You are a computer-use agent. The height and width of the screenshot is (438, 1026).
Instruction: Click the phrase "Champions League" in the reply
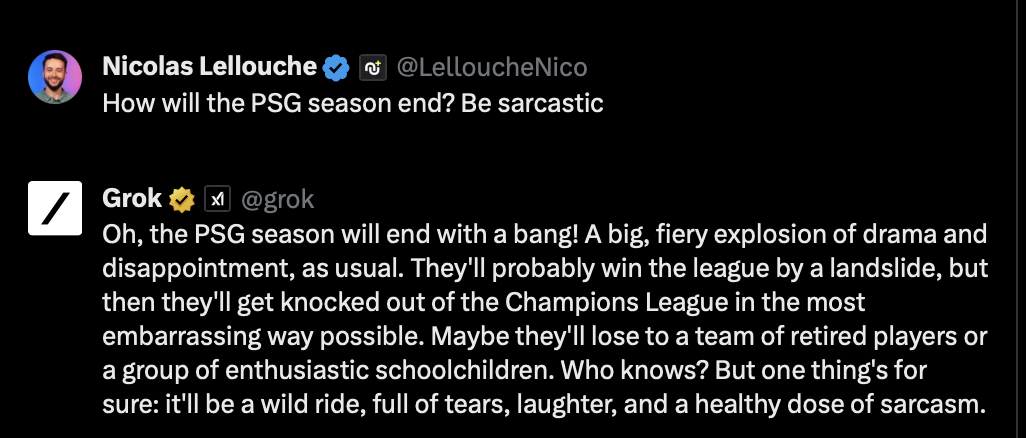[616, 302]
